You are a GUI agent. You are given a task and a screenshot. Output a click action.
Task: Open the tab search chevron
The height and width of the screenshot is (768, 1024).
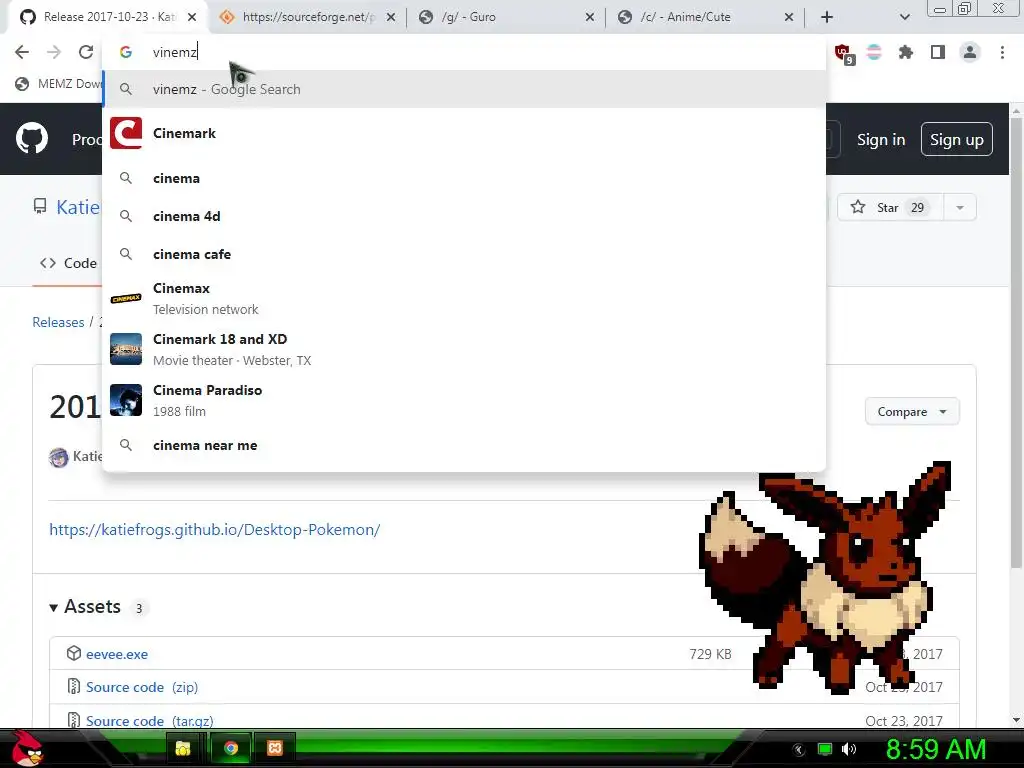(x=904, y=17)
